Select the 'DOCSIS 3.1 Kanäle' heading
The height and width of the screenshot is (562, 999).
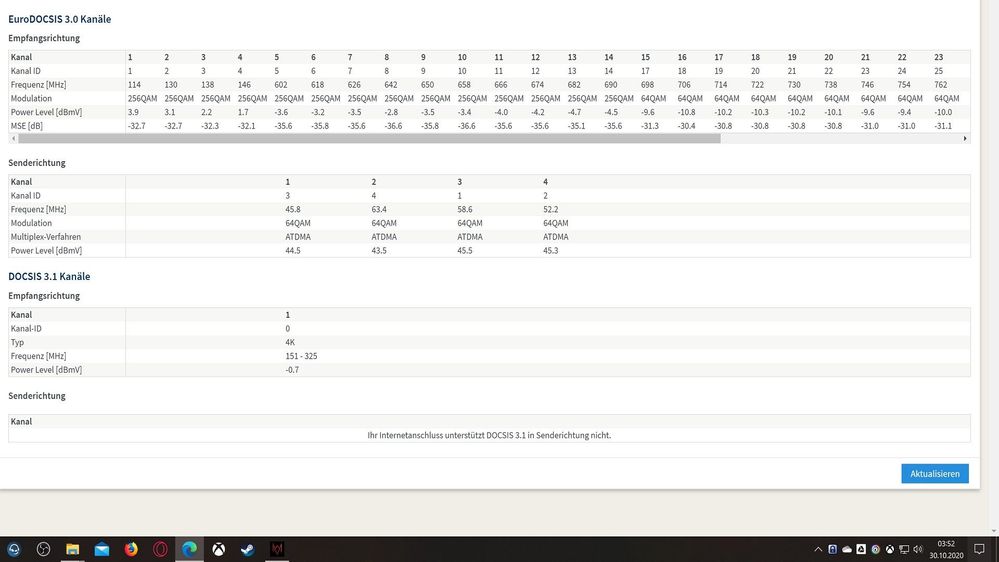(49, 277)
